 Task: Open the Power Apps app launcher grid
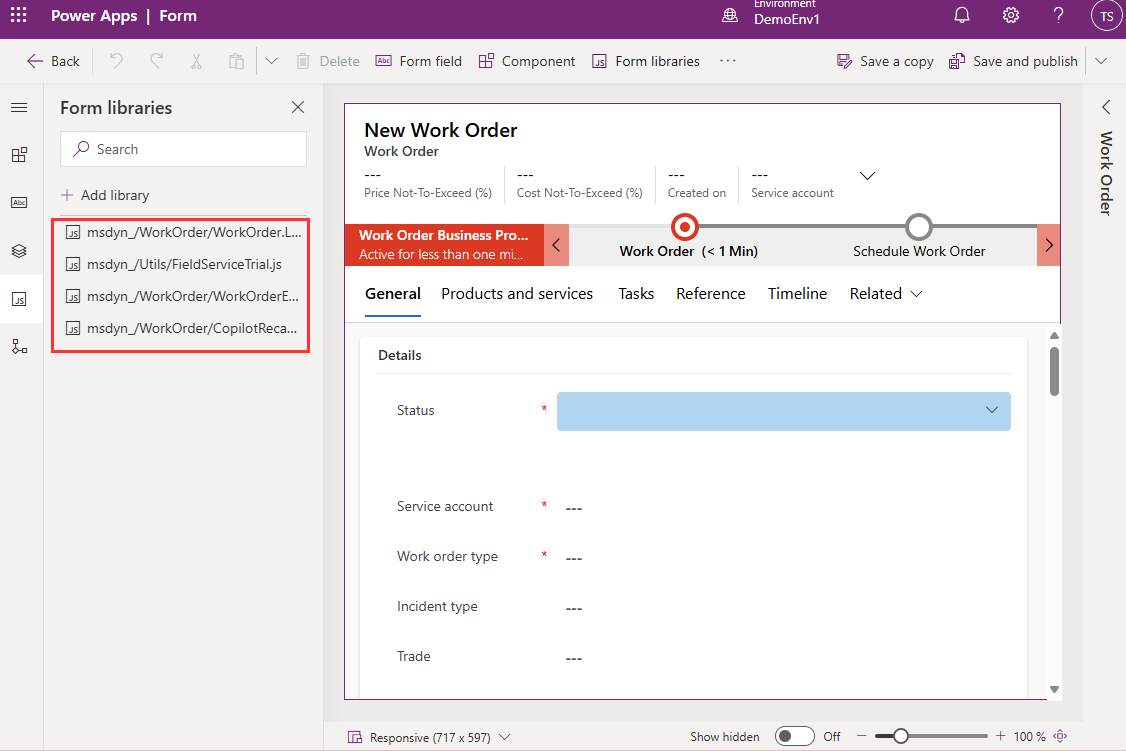click(19, 15)
